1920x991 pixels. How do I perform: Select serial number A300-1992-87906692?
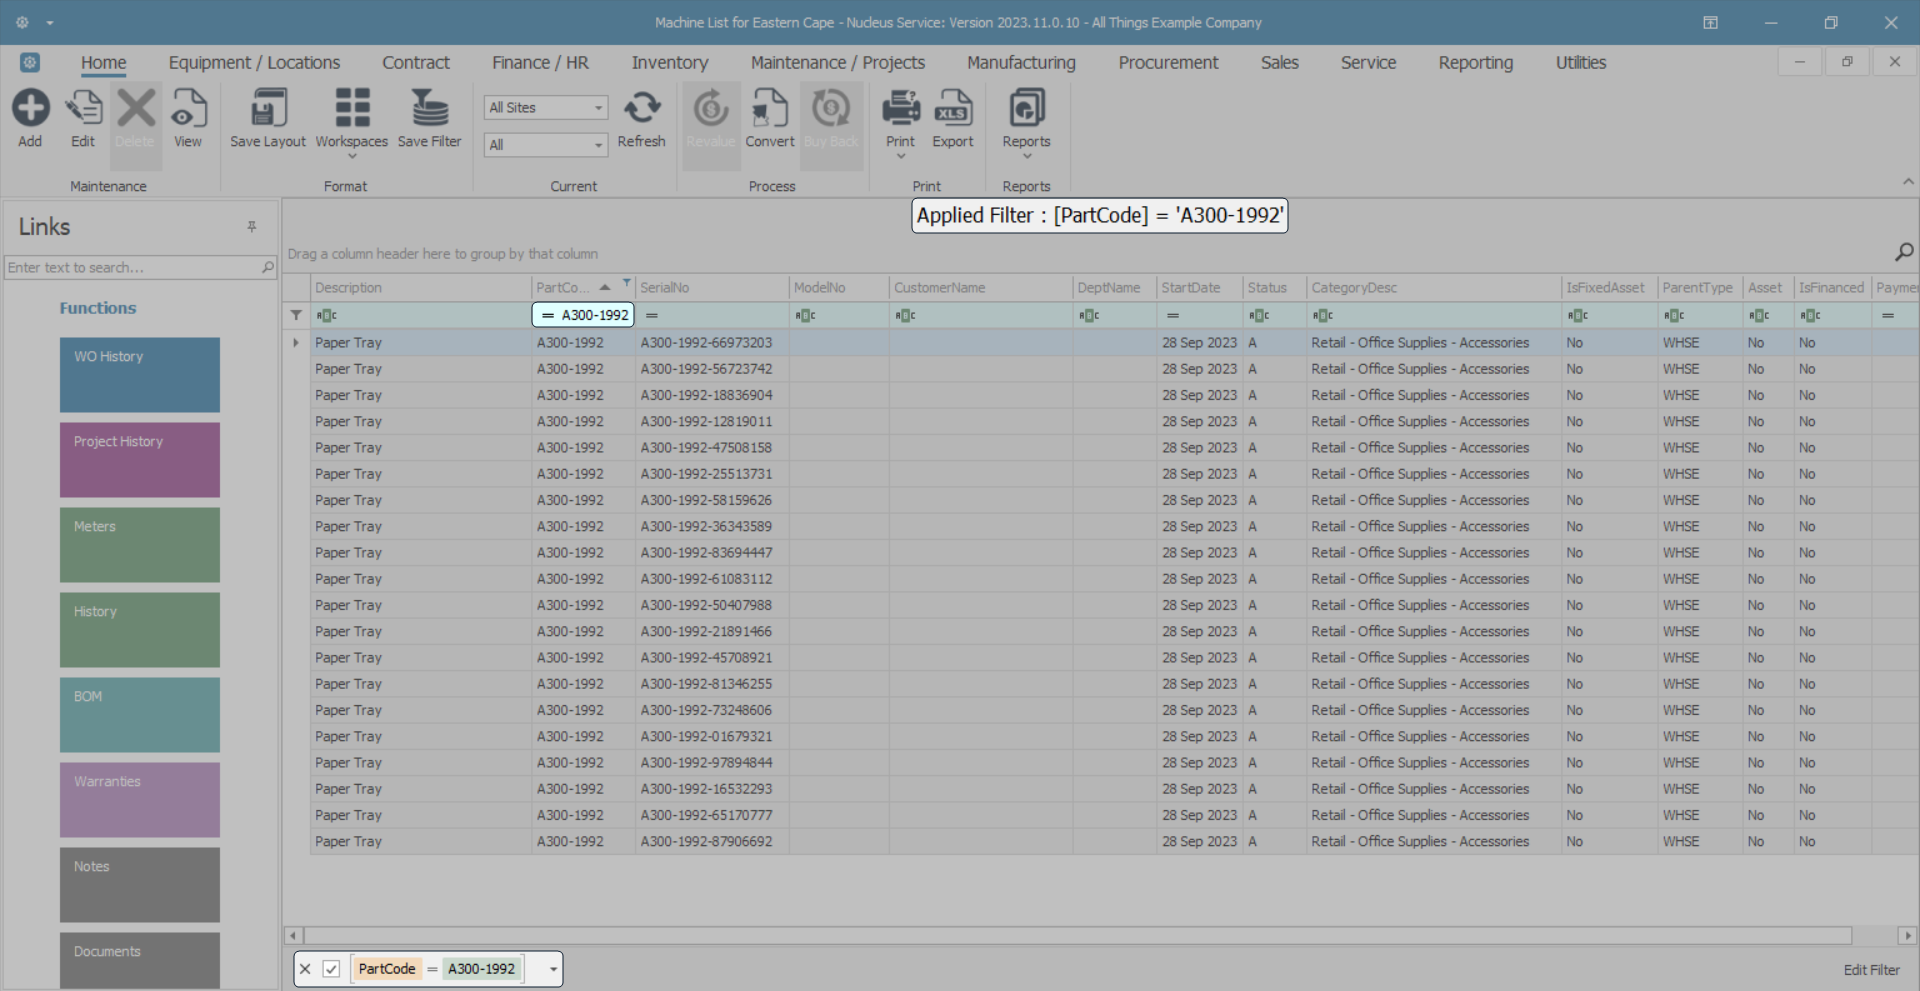click(x=706, y=842)
